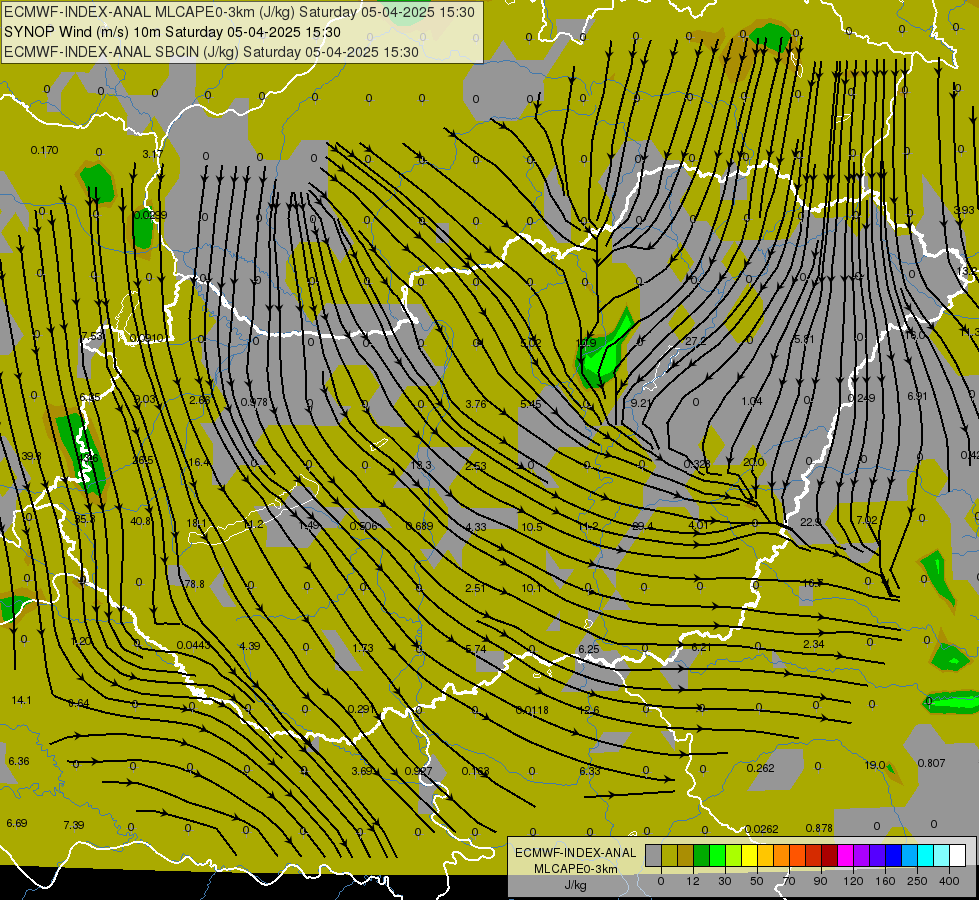Click the map value '0.0299'

150,215
